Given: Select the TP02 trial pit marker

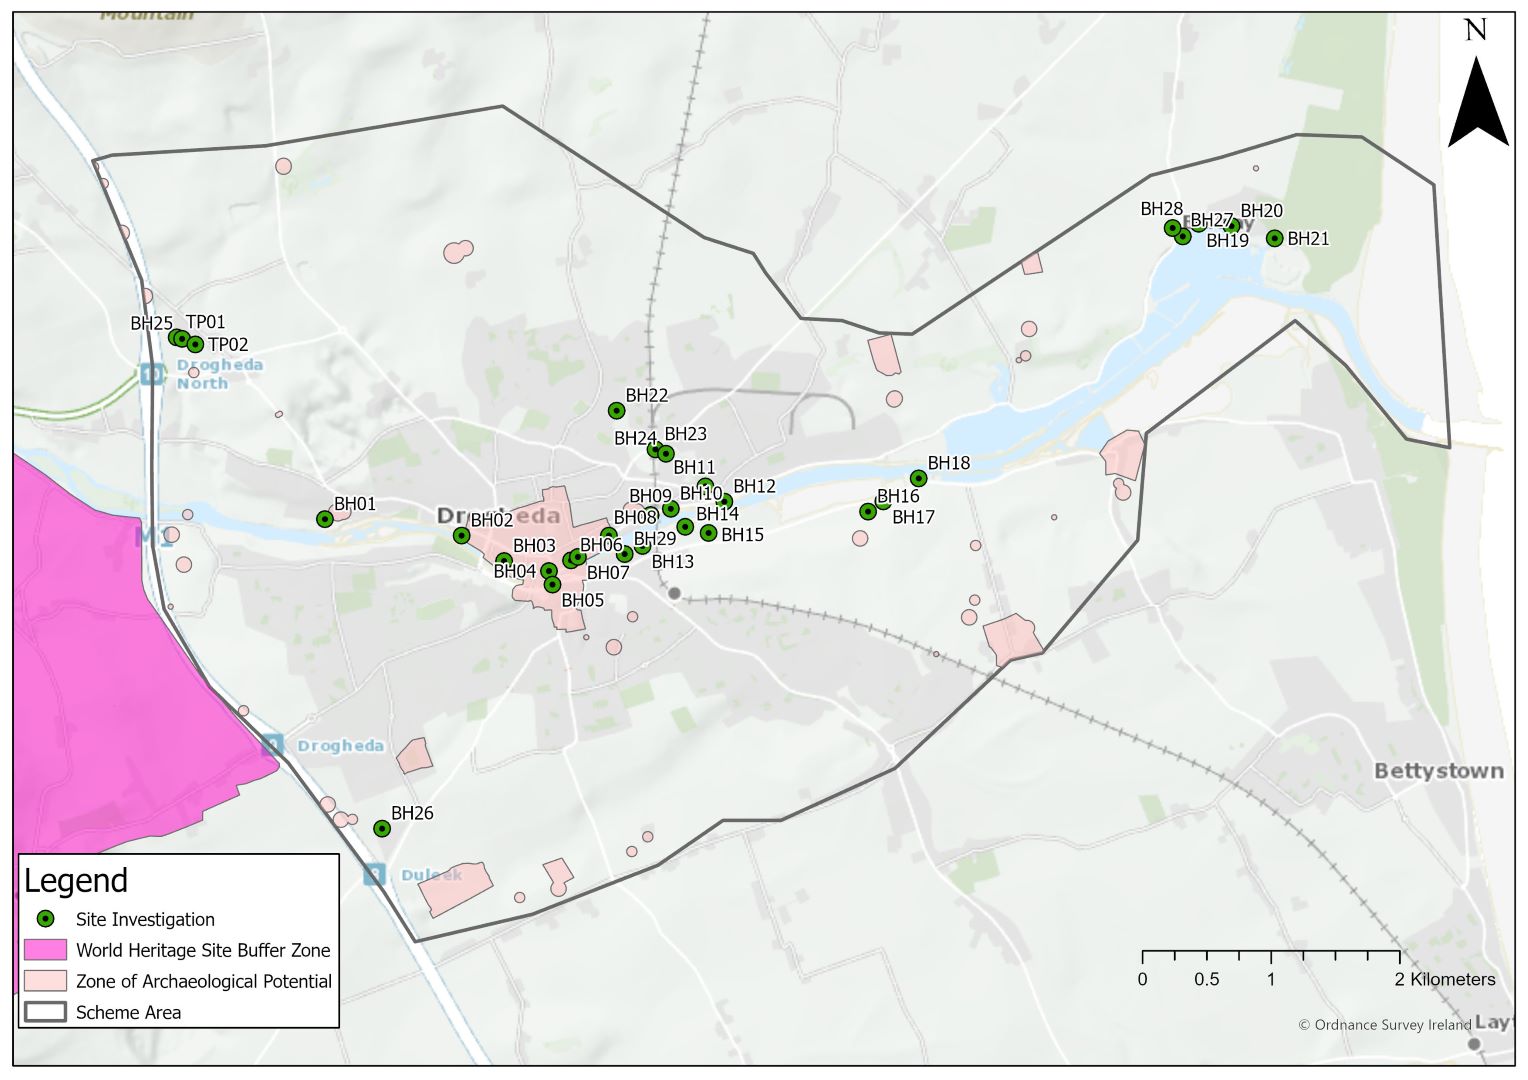Looking at the screenshot, I should [x=196, y=344].
